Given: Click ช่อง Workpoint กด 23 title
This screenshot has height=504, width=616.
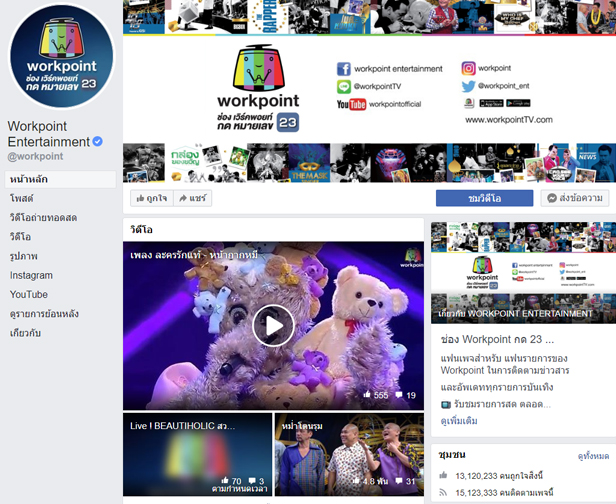Looking at the screenshot, I should tap(497, 339).
